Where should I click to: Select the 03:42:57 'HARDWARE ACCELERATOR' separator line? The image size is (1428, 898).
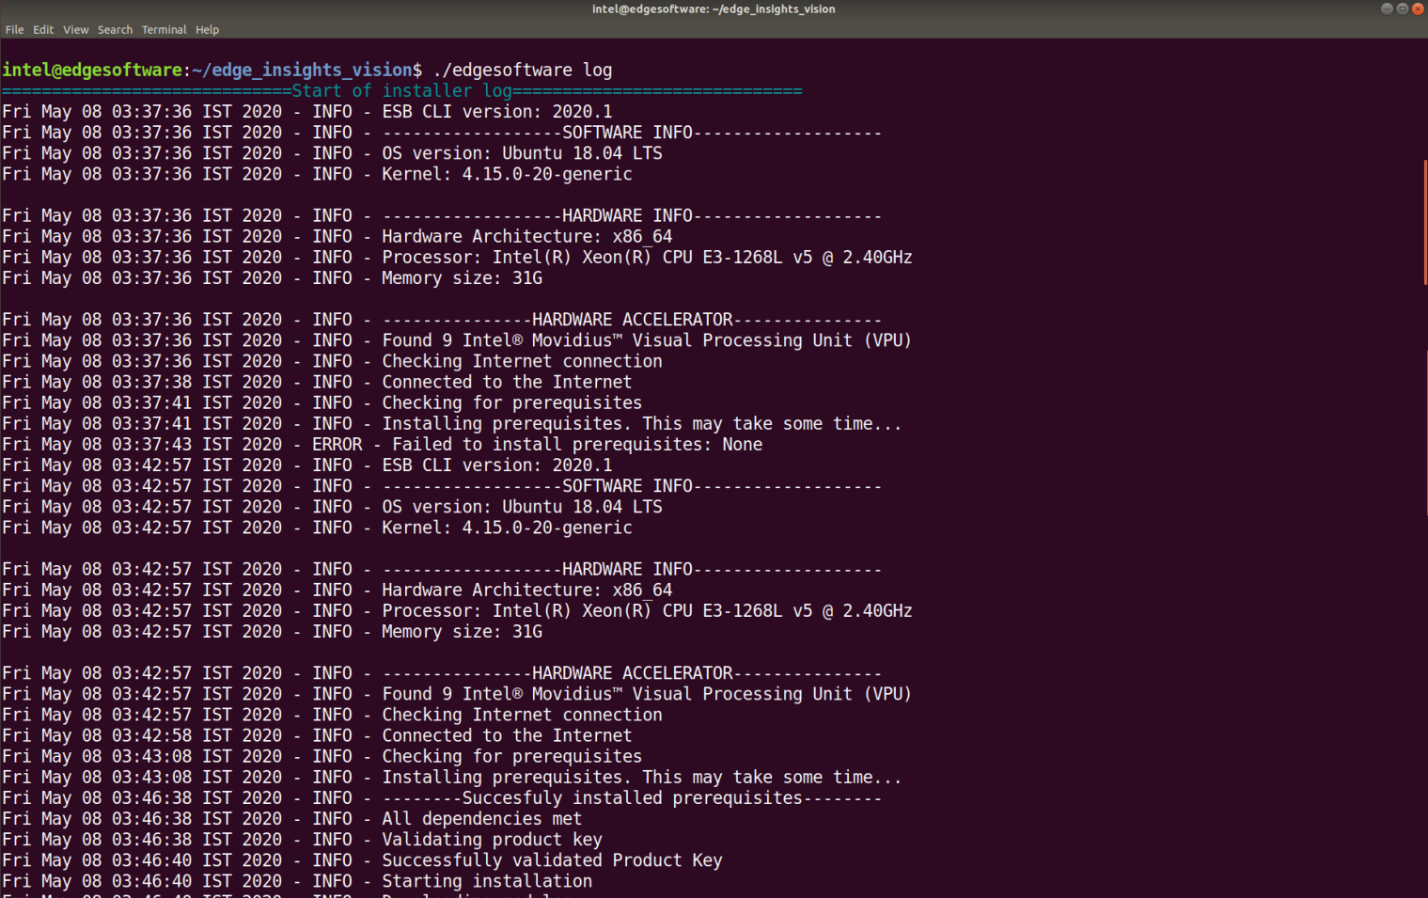click(442, 674)
